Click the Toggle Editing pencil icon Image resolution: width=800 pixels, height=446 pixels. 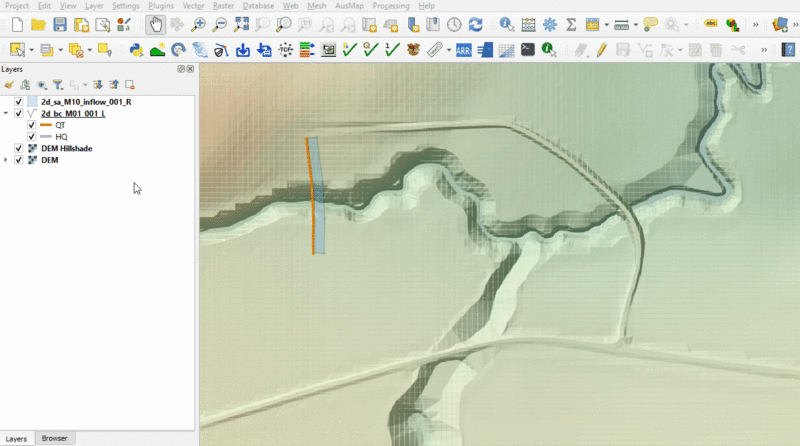[x=602, y=49]
